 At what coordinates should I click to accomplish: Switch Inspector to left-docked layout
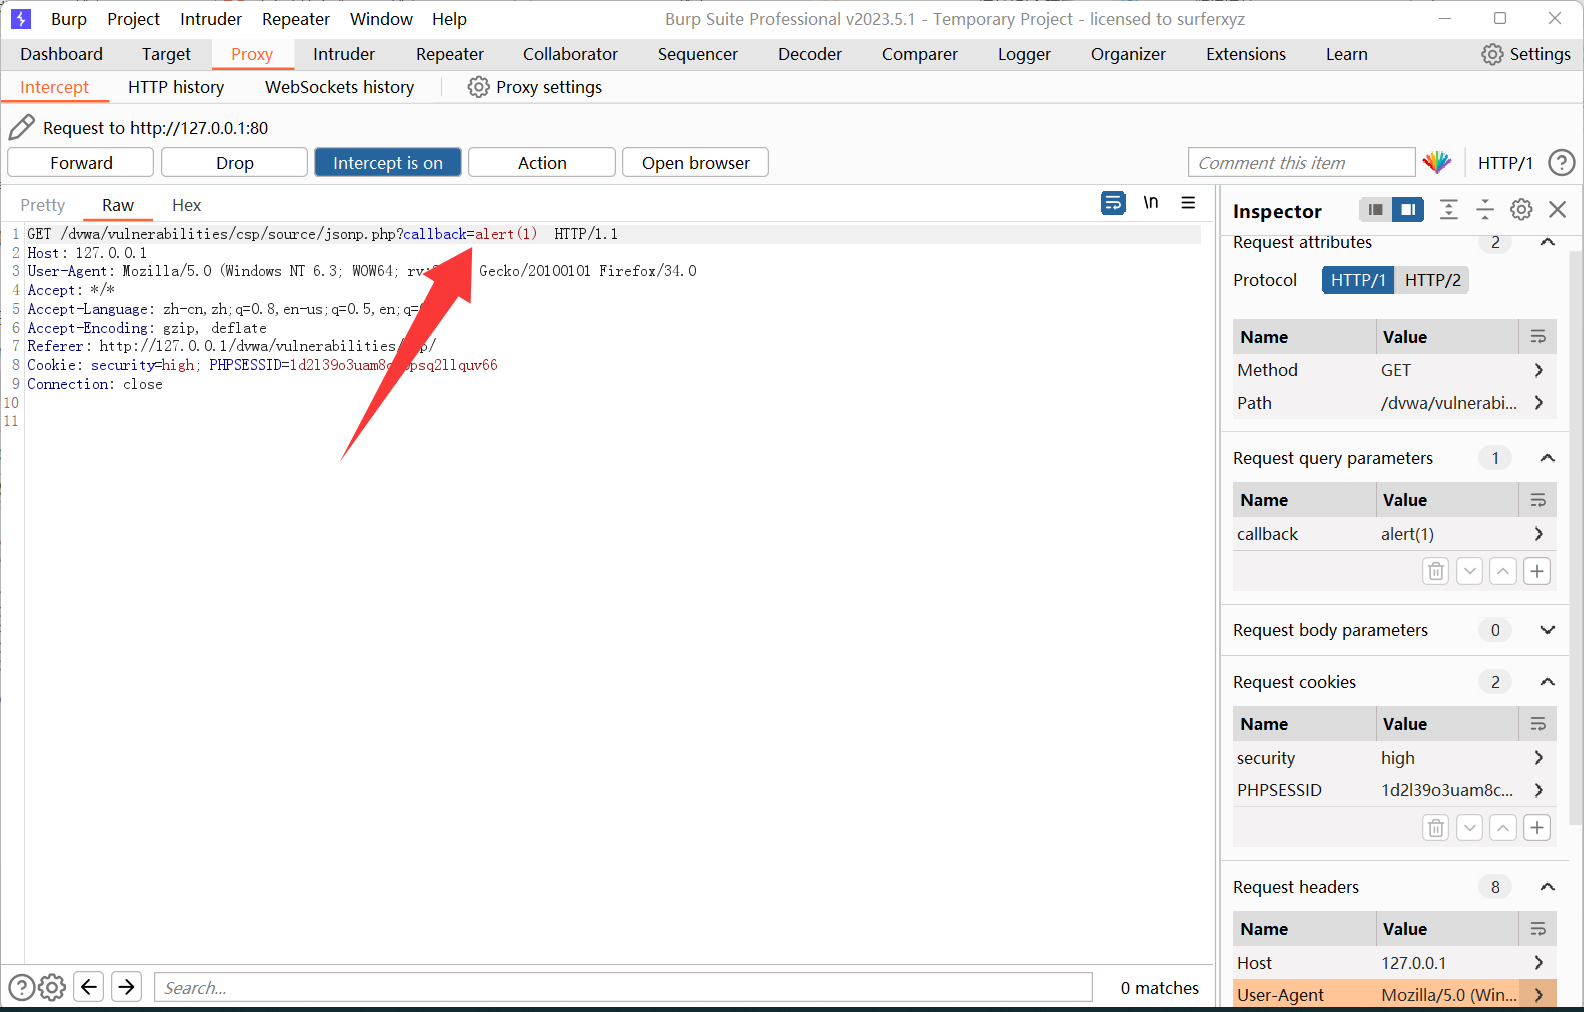pos(1376,209)
